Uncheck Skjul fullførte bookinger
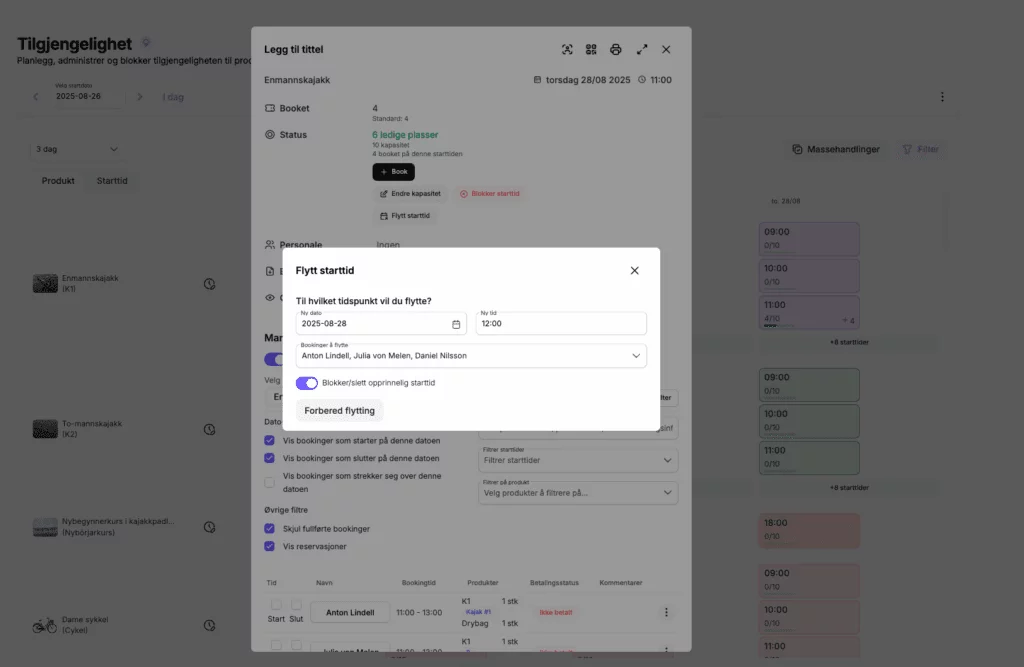Viewport: 1024px width, 667px height. point(269,528)
